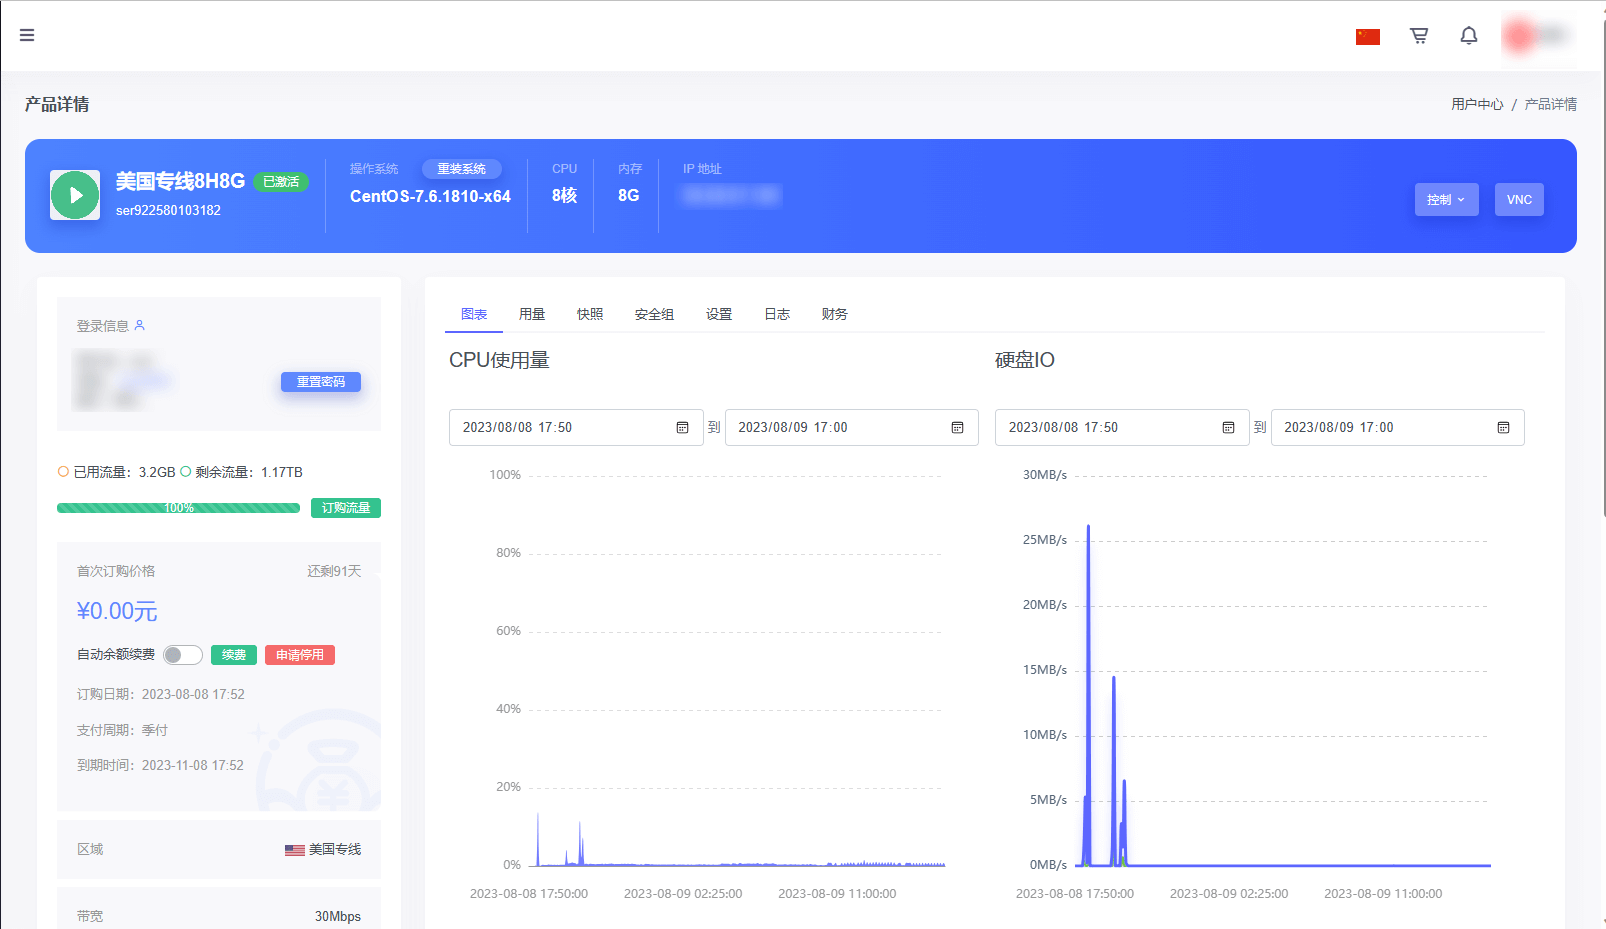Click the login info user icon
This screenshot has height=929, width=1606.
coord(140,325)
